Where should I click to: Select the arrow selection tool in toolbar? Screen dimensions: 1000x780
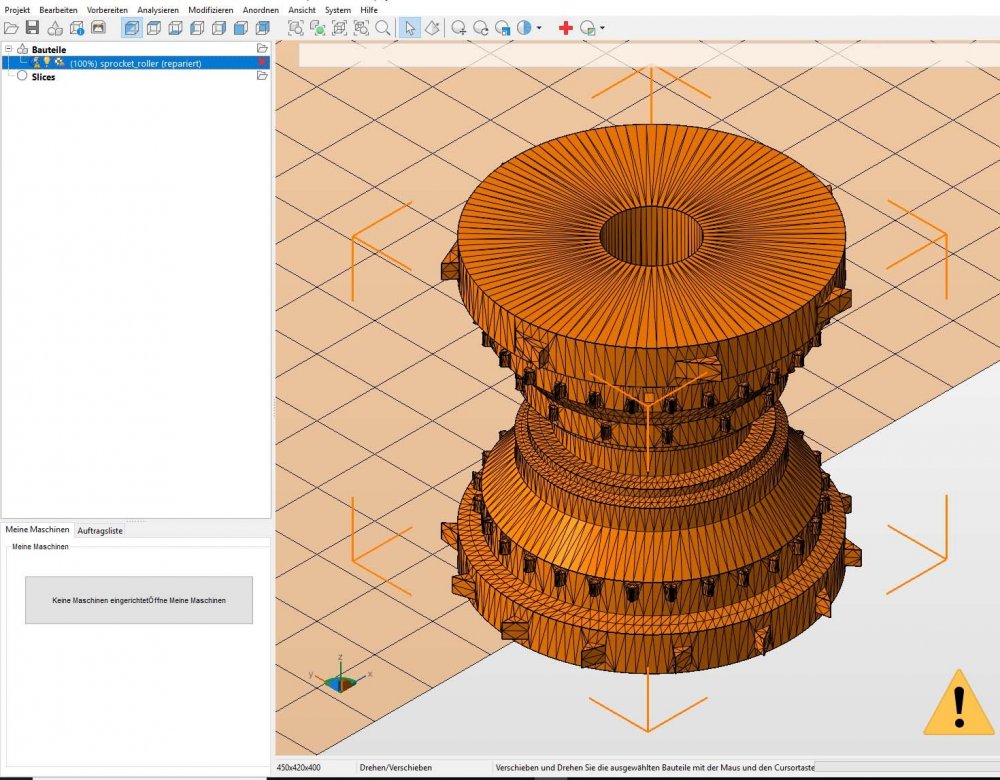pyautogui.click(x=411, y=29)
